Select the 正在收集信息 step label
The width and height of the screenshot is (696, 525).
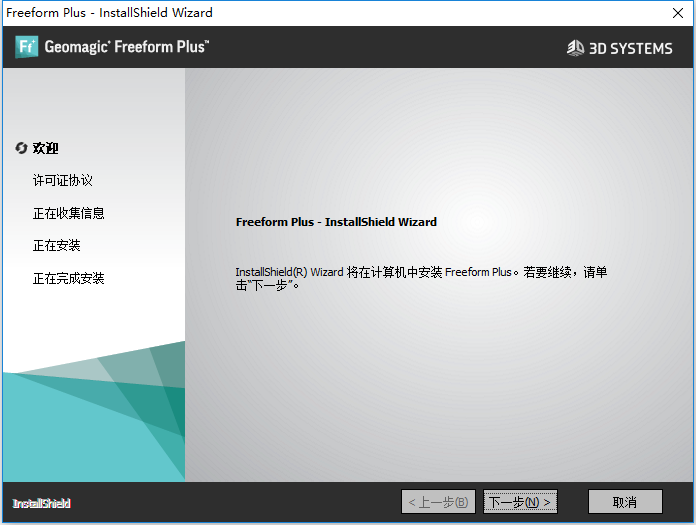(x=68, y=213)
